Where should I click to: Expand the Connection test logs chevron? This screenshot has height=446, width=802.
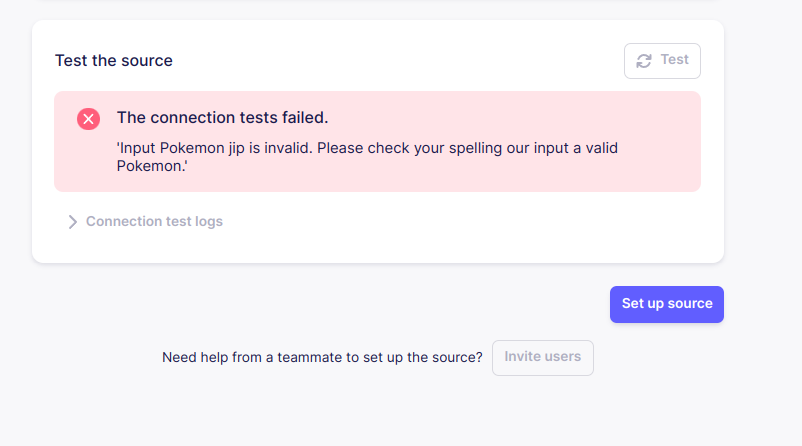click(72, 221)
